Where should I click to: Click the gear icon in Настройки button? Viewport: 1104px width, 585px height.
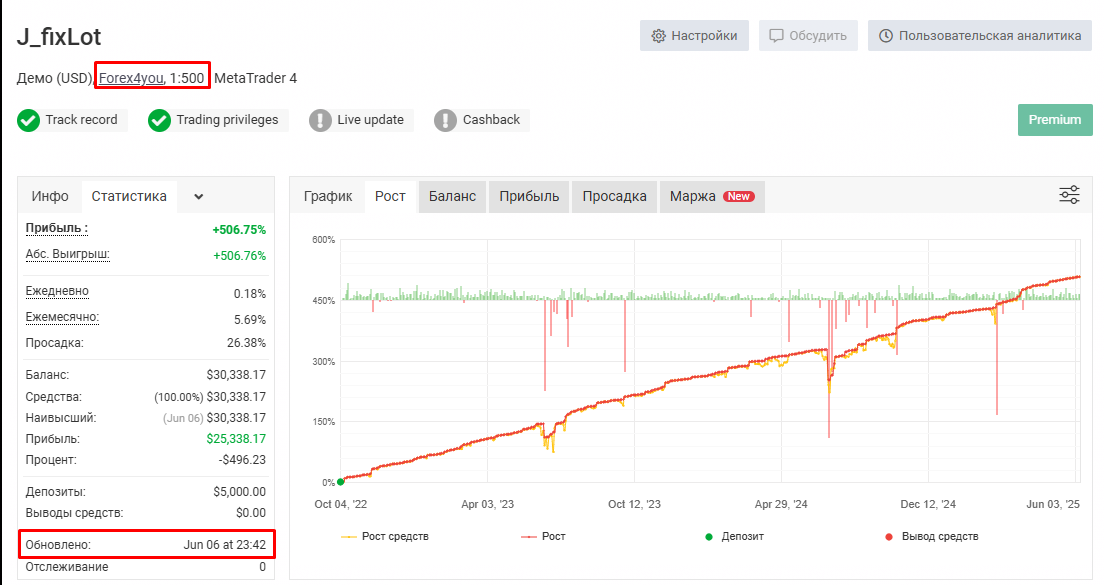(658, 36)
